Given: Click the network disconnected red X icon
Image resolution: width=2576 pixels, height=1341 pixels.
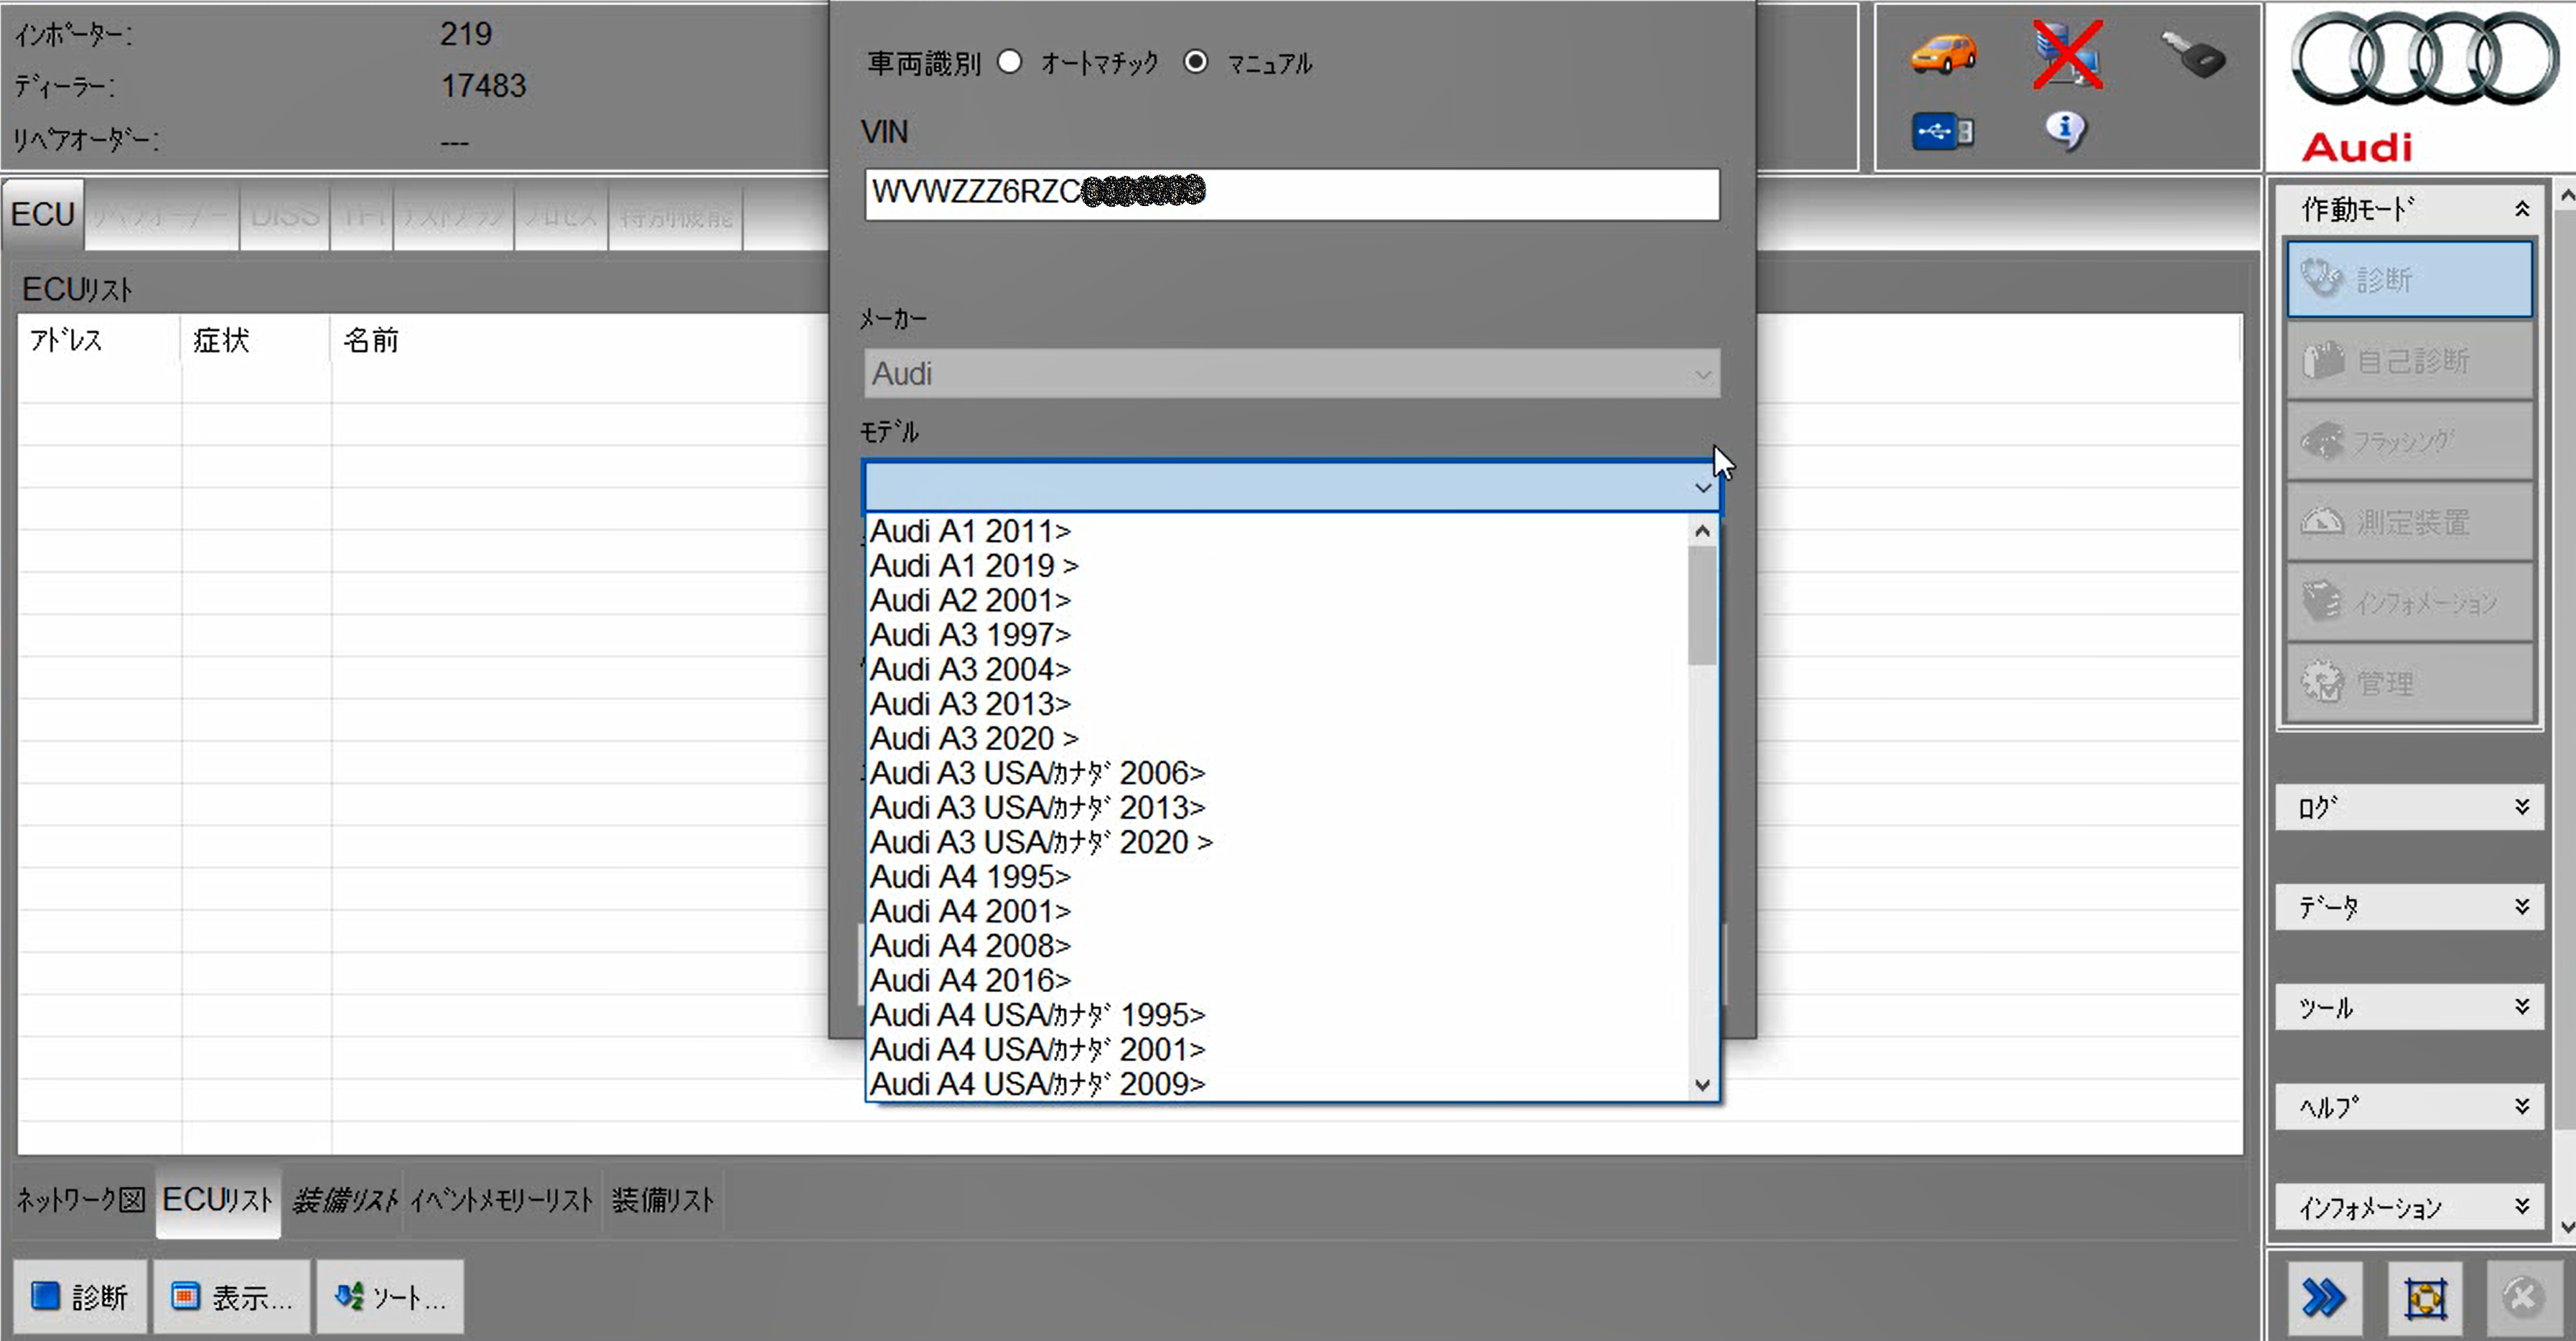Looking at the screenshot, I should [x=2068, y=54].
